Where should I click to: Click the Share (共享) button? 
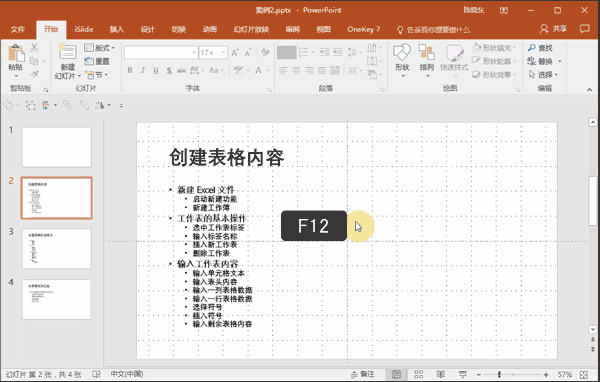click(554, 29)
